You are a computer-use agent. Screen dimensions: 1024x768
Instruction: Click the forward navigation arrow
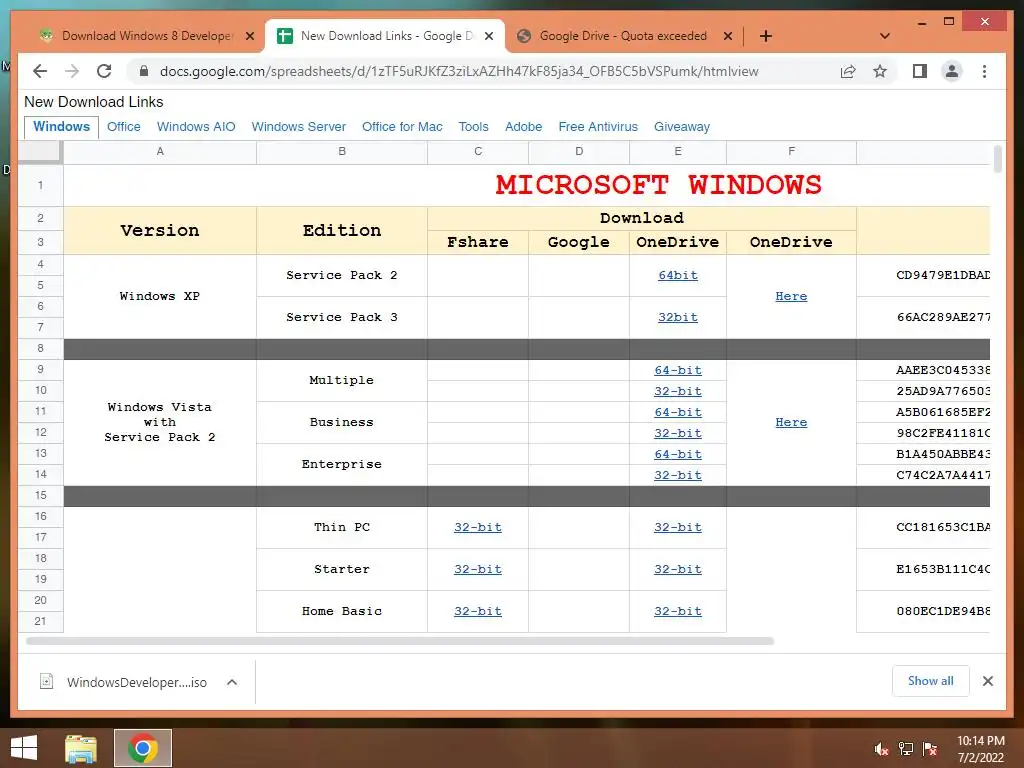click(x=72, y=71)
